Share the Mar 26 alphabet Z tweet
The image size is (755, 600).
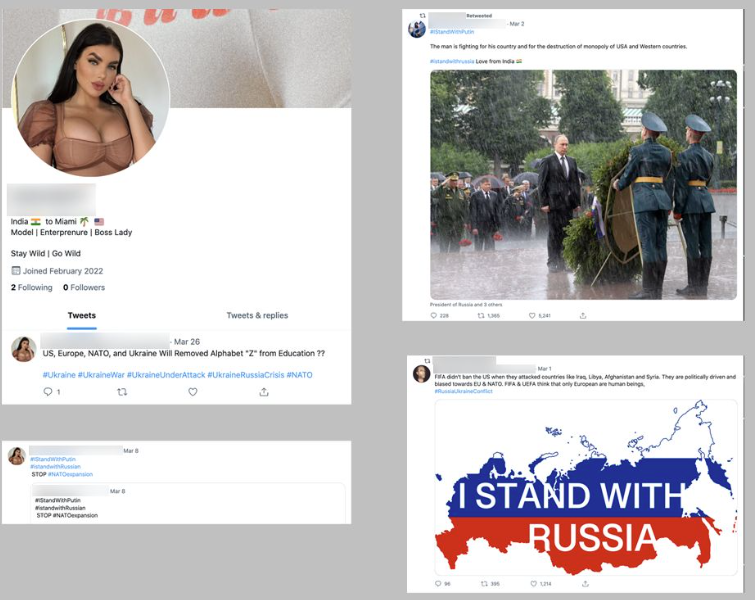click(264, 392)
